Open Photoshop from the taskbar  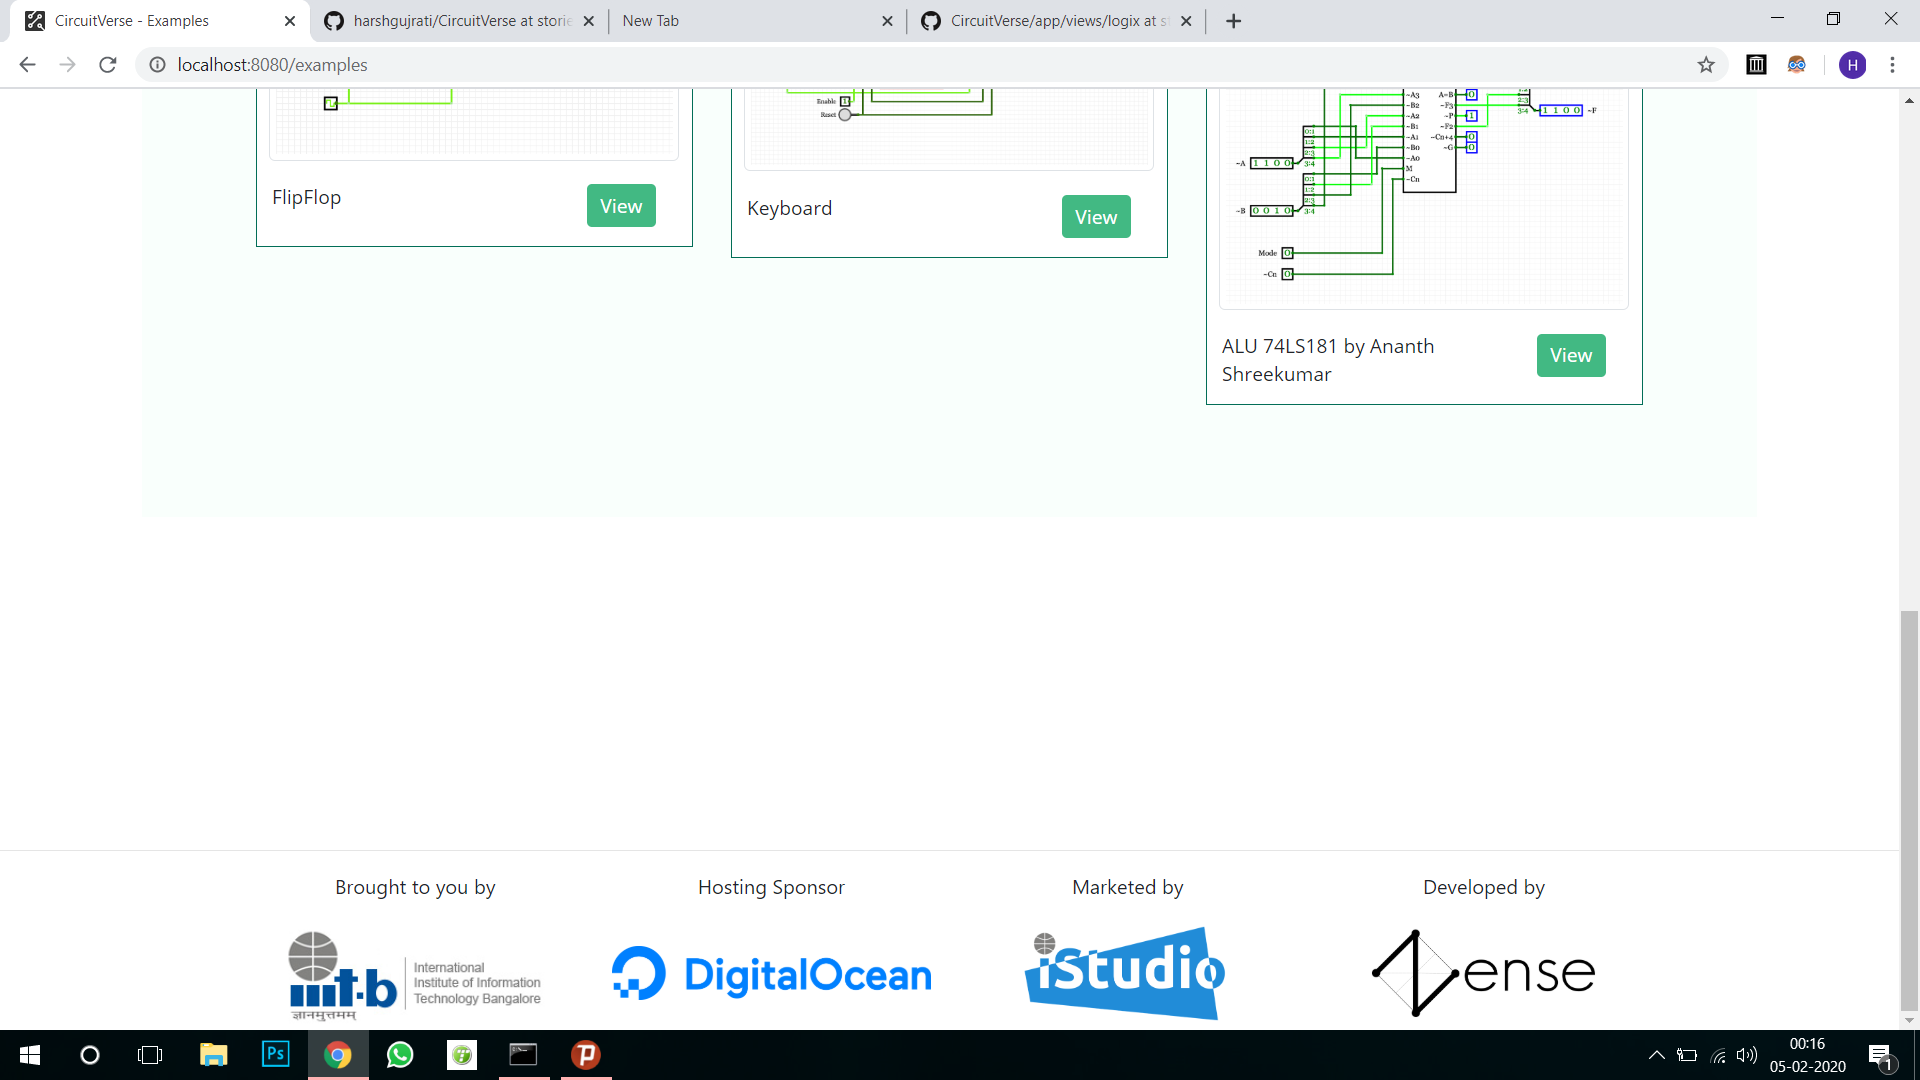pos(276,1055)
